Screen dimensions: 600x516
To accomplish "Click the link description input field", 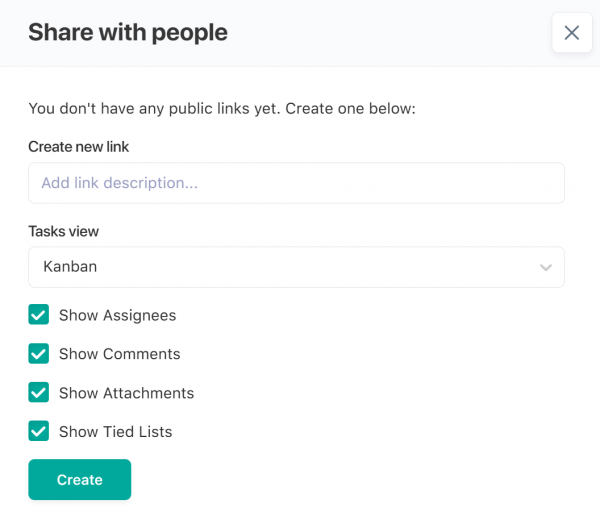I will click(x=296, y=184).
